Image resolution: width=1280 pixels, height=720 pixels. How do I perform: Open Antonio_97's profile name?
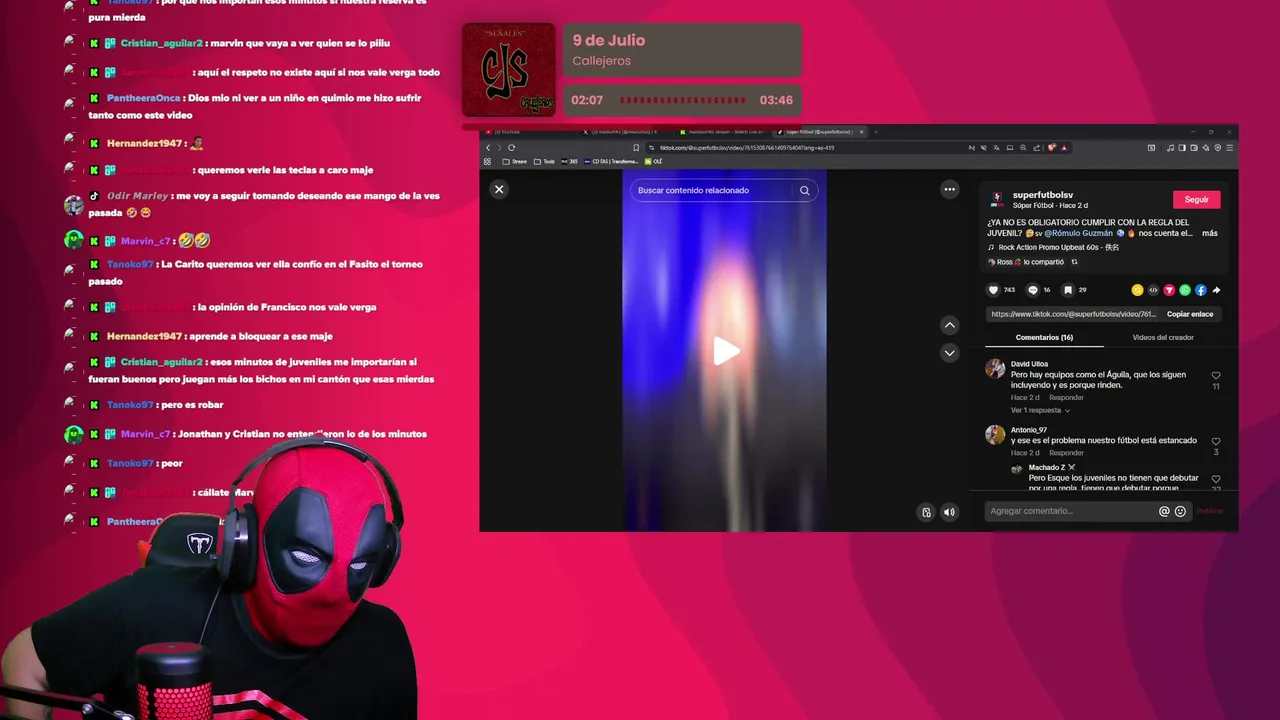(x=1028, y=430)
